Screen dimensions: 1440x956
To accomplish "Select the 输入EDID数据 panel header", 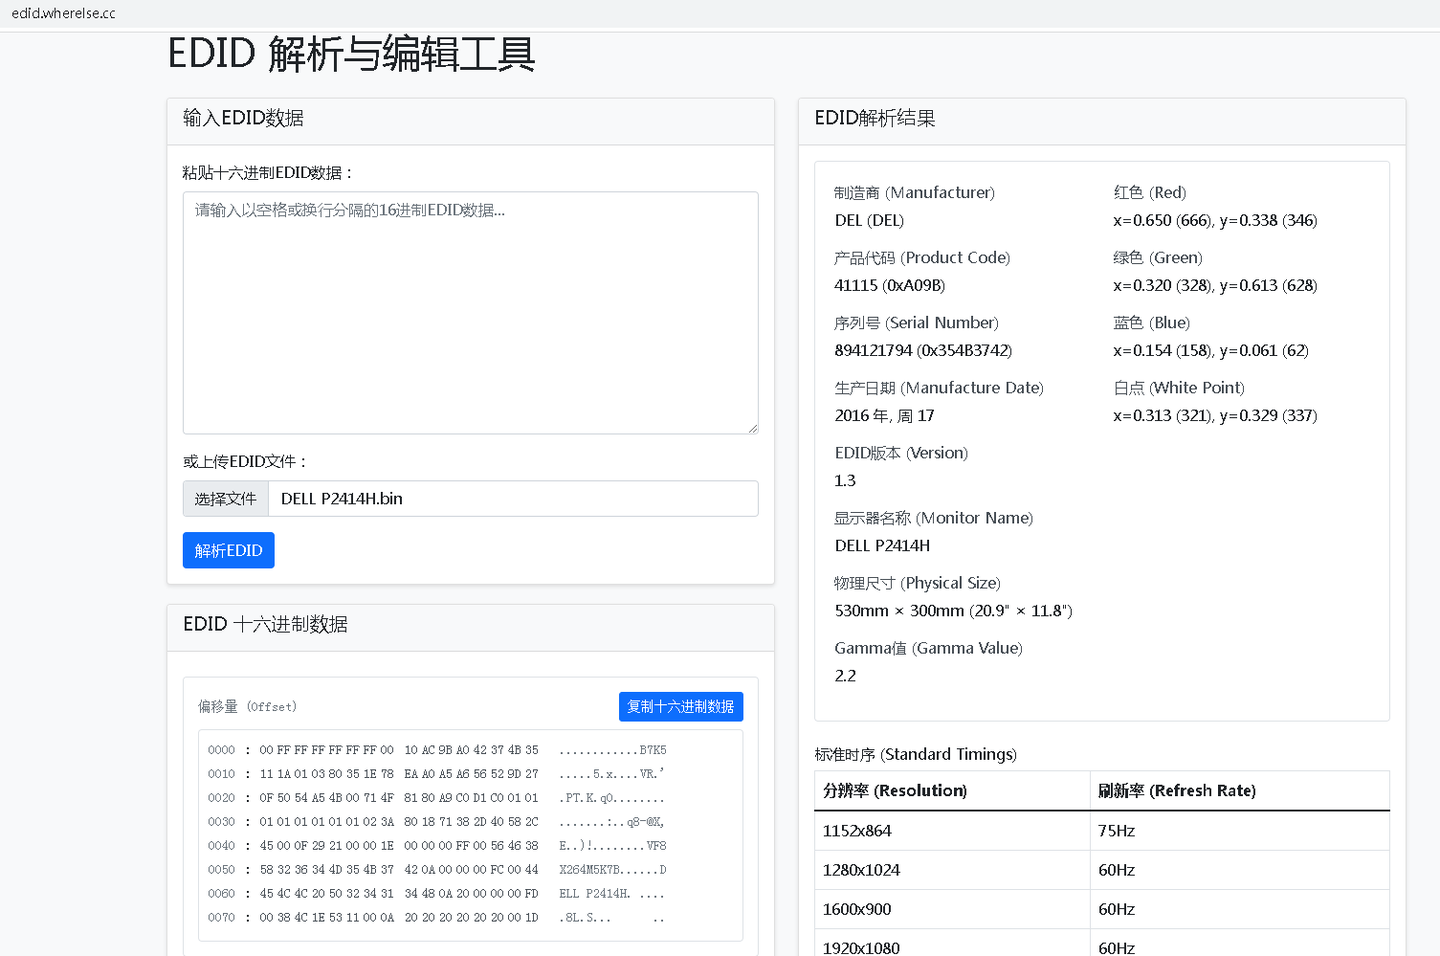I will coord(471,121).
